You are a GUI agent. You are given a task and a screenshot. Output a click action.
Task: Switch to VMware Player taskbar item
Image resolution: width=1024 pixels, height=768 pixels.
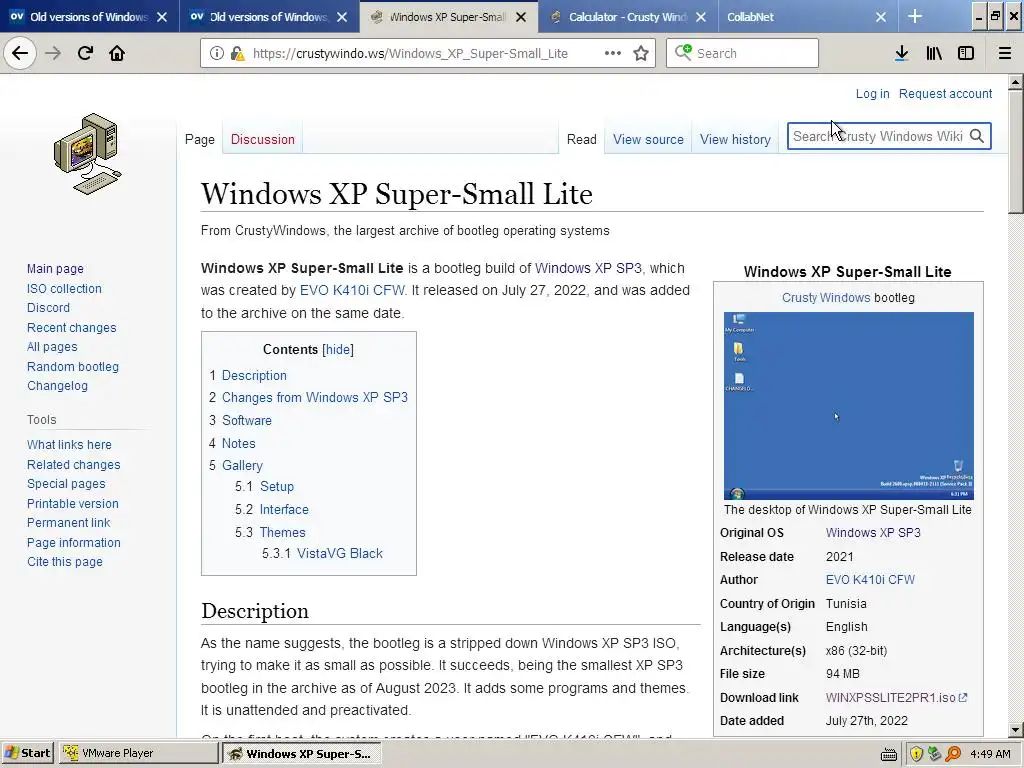tap(138, 753)
